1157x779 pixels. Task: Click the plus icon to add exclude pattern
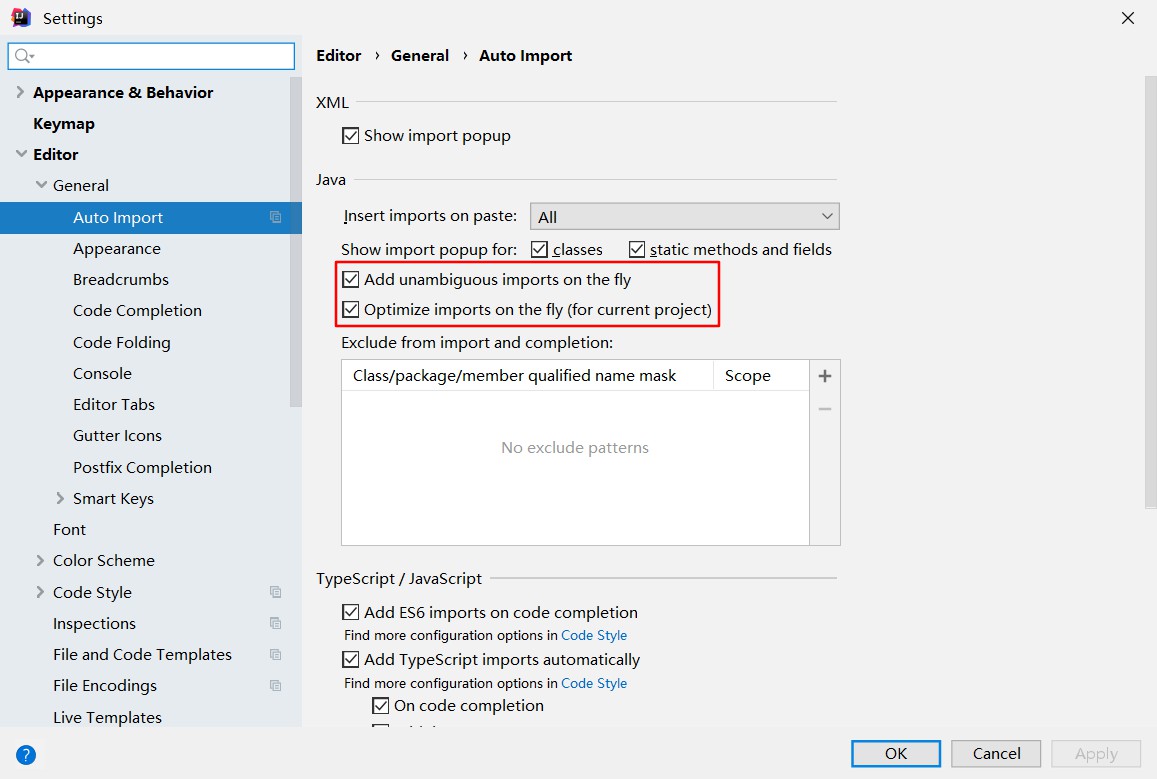tap(825, 377)
